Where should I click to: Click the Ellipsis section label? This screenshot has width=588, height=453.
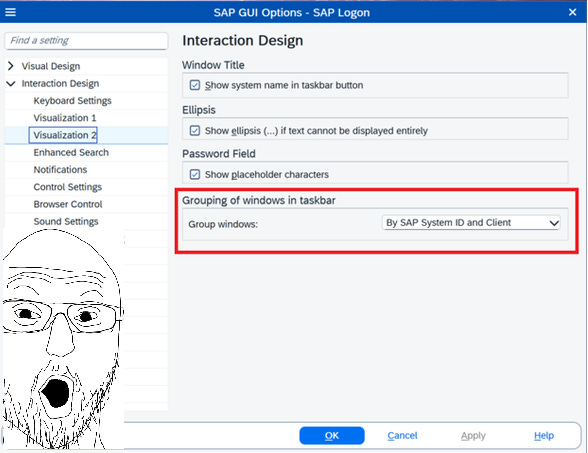click(x=199, y=110)
